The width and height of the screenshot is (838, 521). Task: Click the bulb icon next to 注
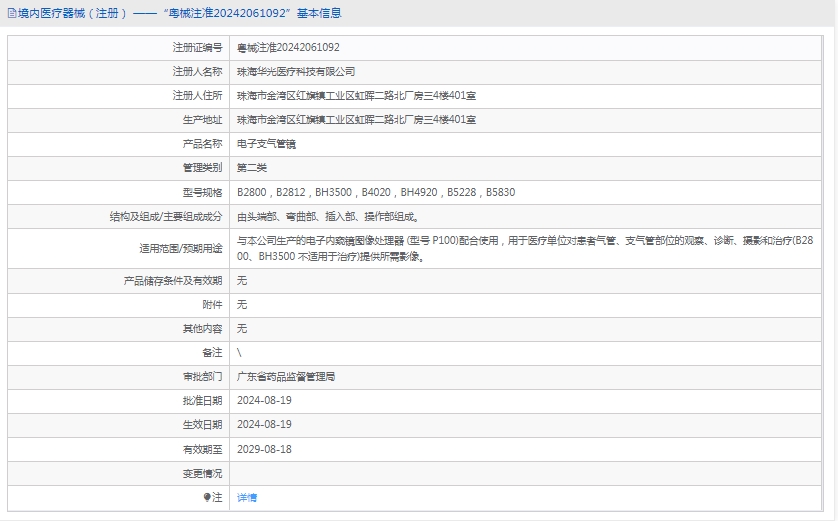pyautogui.click(x=207, y=497)
